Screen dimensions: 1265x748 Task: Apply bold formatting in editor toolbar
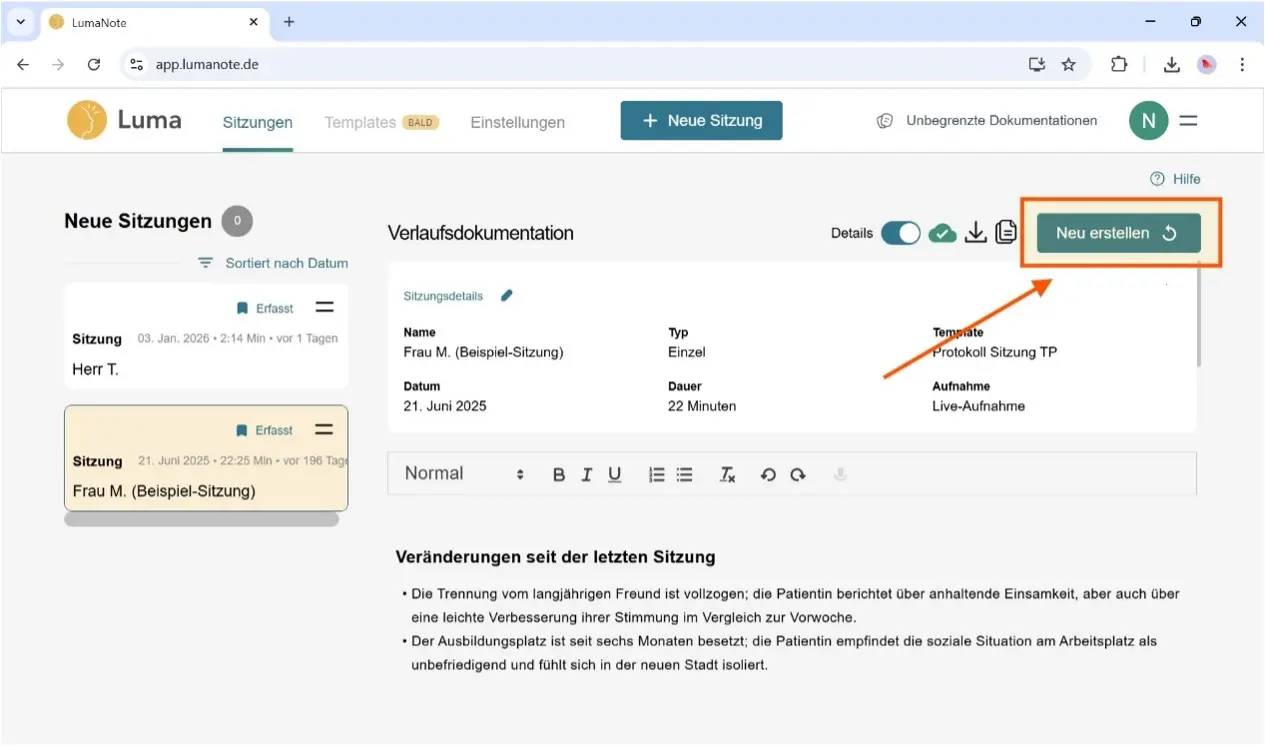[559, 475]
